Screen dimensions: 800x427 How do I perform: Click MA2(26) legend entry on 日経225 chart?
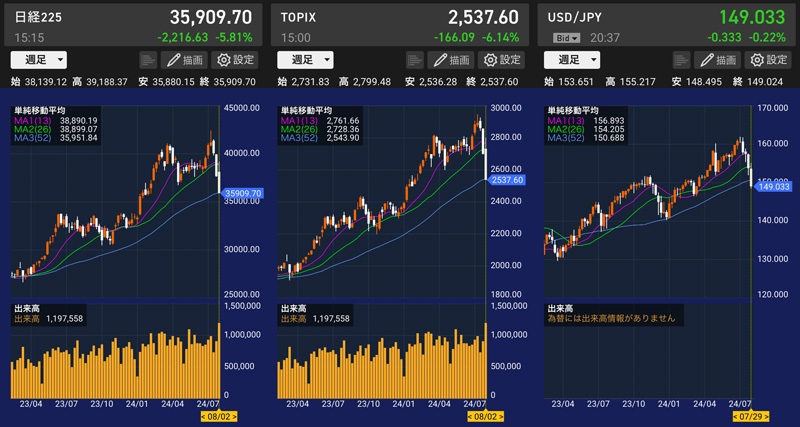click(56, 129)
